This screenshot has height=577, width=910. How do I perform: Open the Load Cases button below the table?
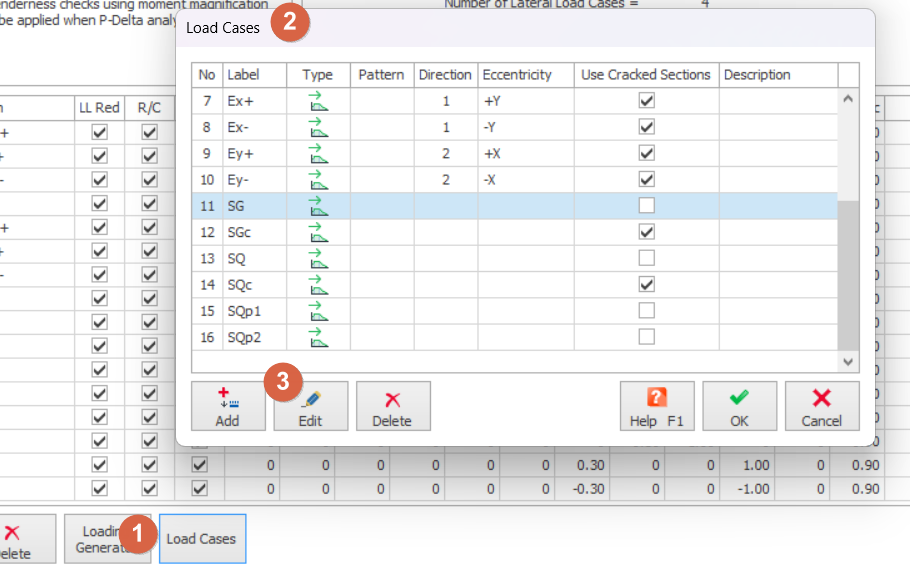tap(202, 539)
